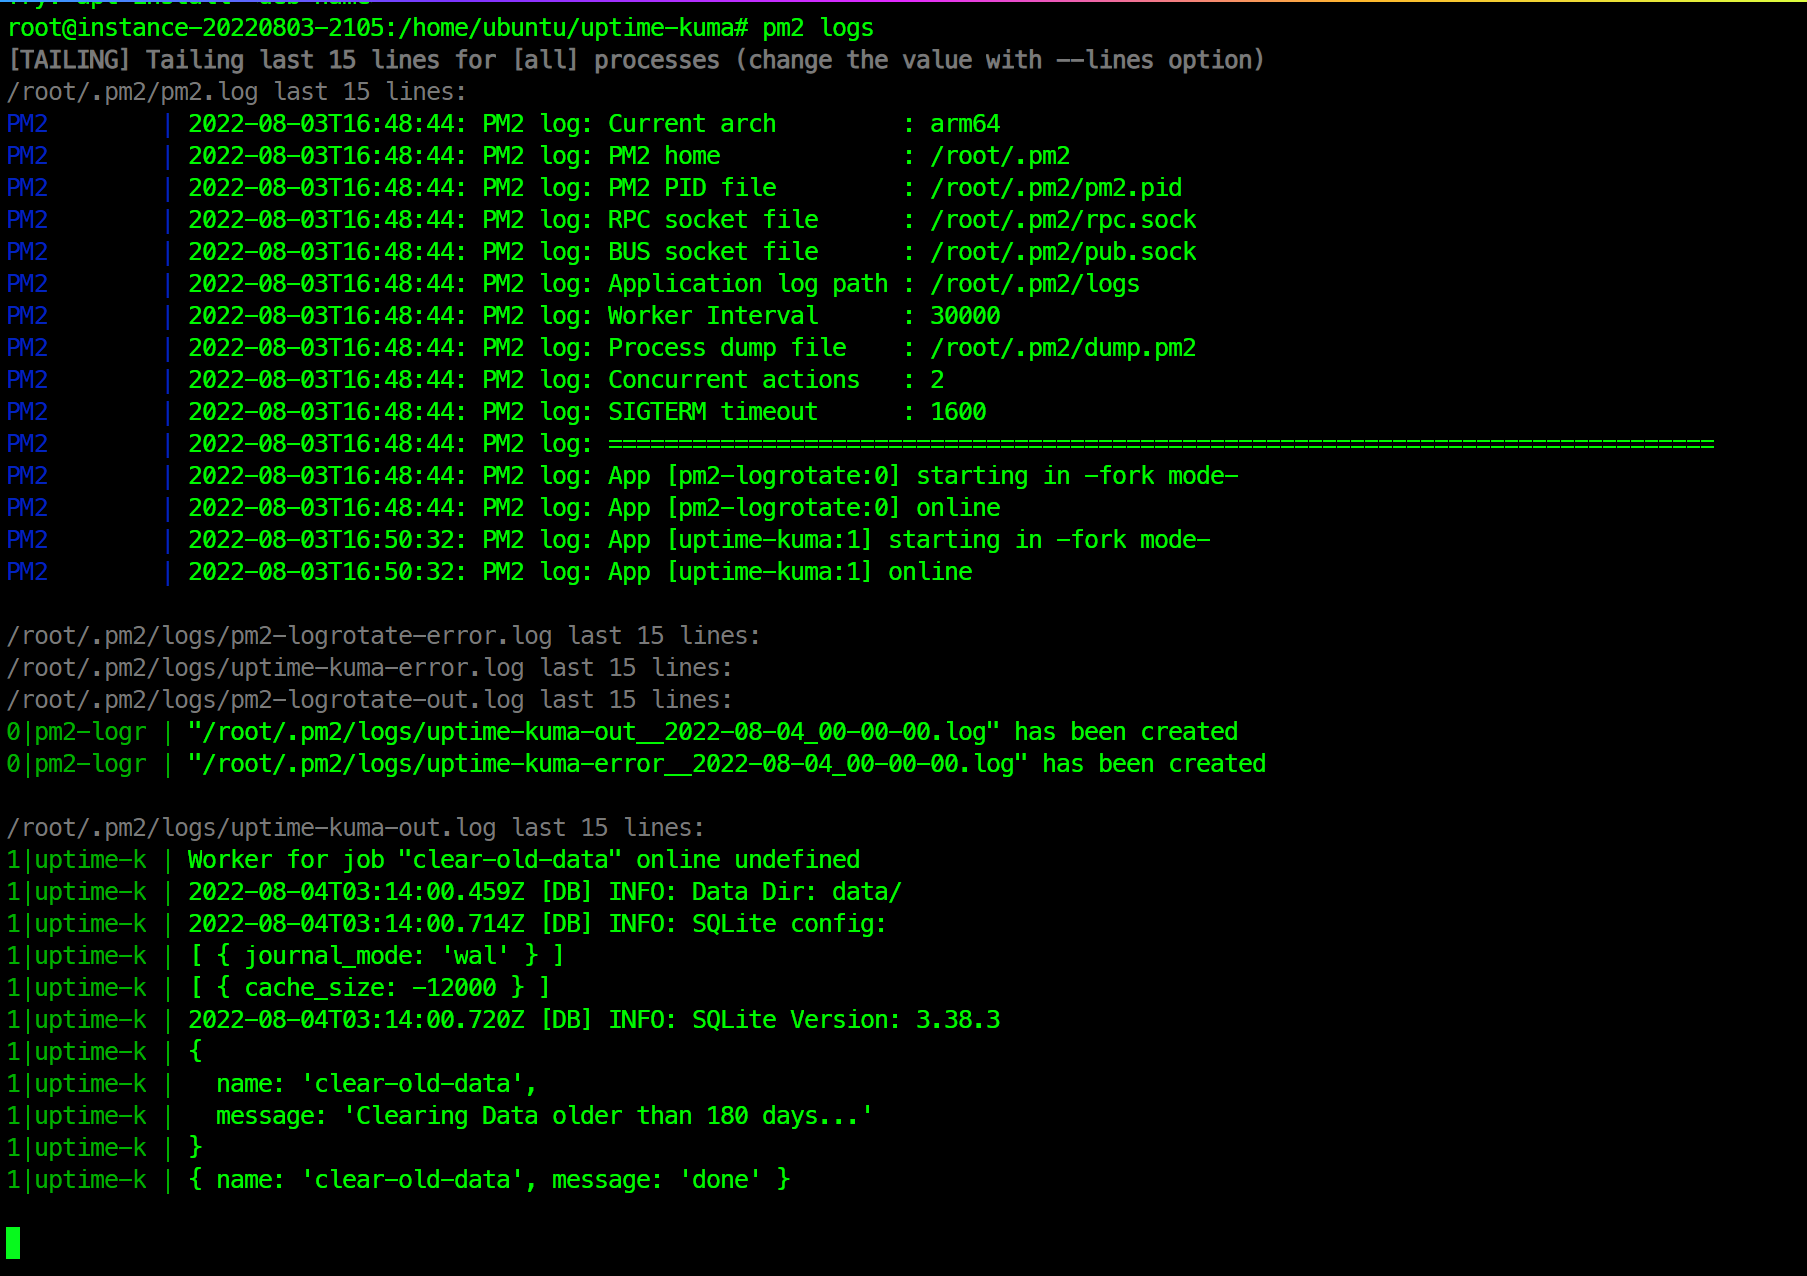The height and width of the screenshot is (1276, 1807).
Task: Click 'BUS socket file' label
Action: tap(713, 252)
